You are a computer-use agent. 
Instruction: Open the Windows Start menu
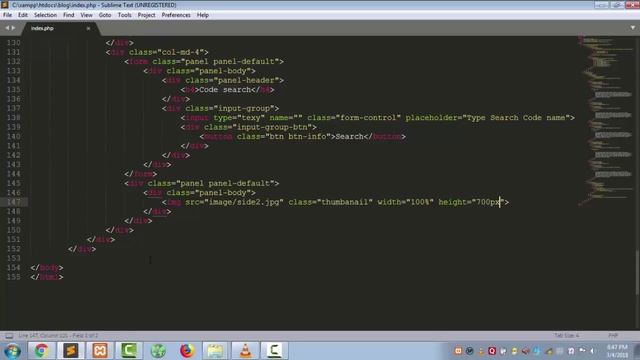(x=12, y=351)
